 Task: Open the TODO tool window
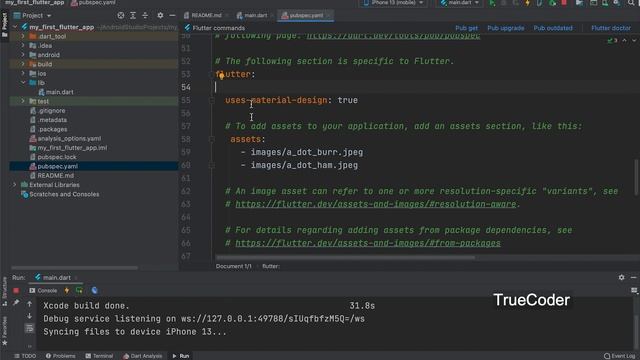pos(25,356)
